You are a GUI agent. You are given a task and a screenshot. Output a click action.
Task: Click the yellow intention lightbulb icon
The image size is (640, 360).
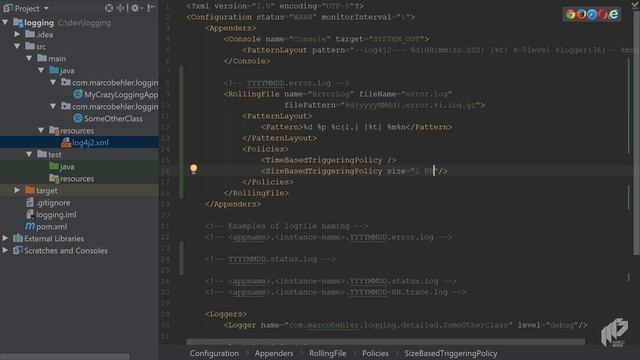coord(193,169)
